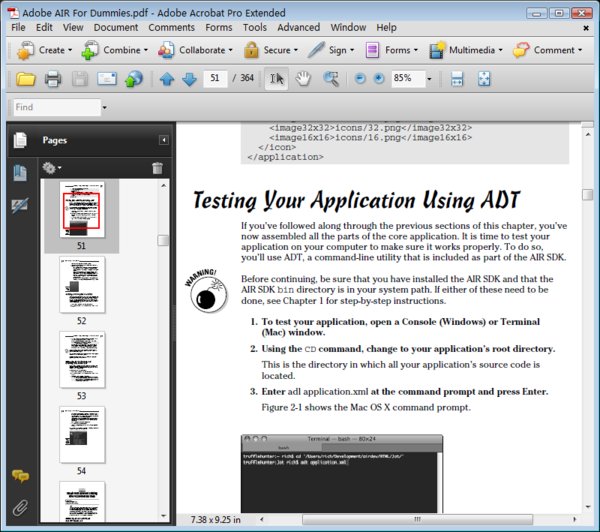
Task: Click the Secure button
Action: coord(268,50)
